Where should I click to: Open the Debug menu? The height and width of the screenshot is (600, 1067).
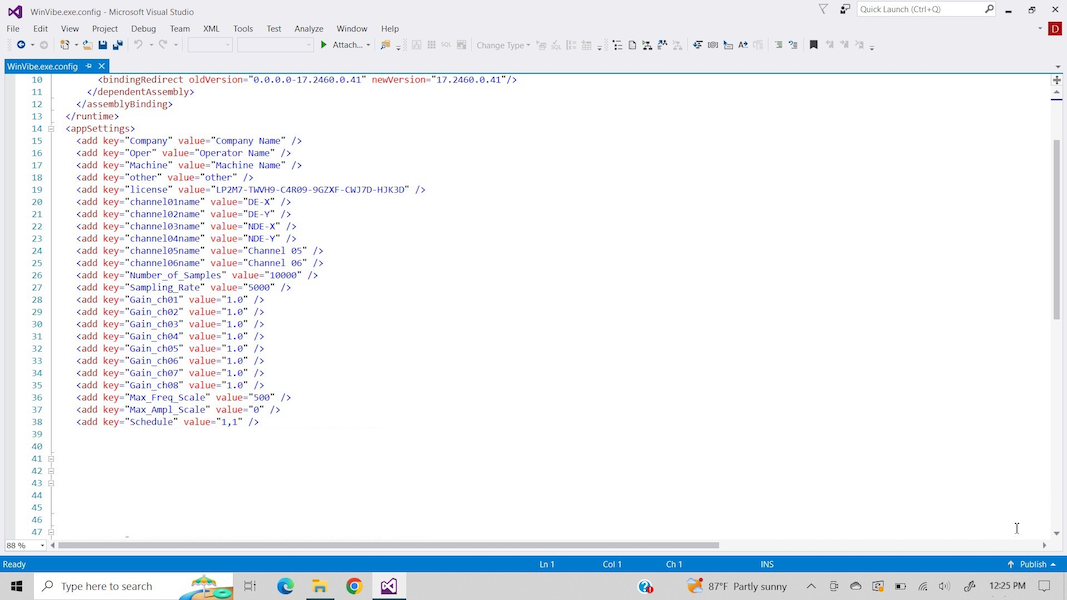coord(143,29)
